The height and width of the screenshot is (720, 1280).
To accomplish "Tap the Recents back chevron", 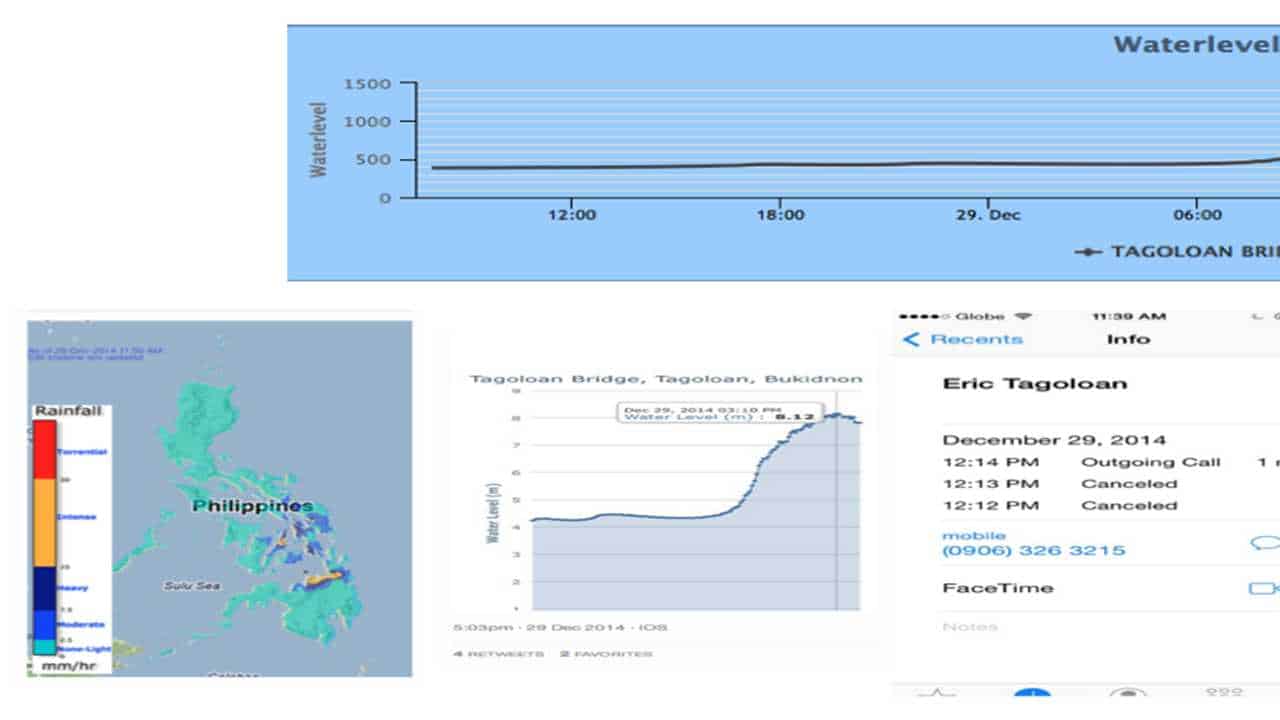I will (911, 340).
